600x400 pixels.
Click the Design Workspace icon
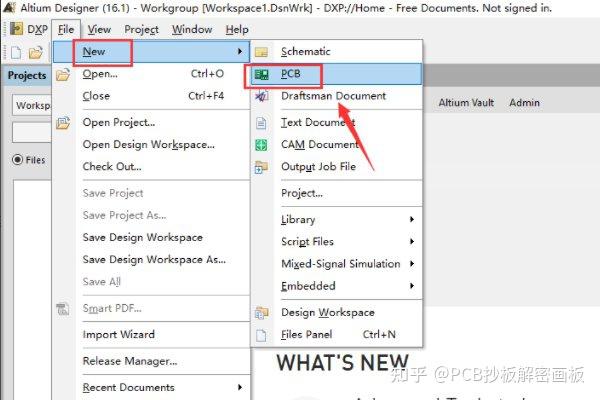(x=261, y=313)
